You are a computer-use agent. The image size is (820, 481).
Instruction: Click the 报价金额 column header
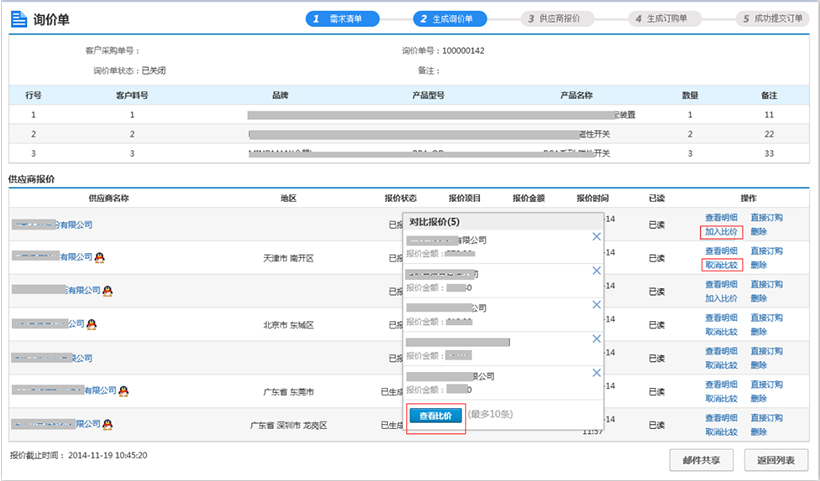(529, 198)
